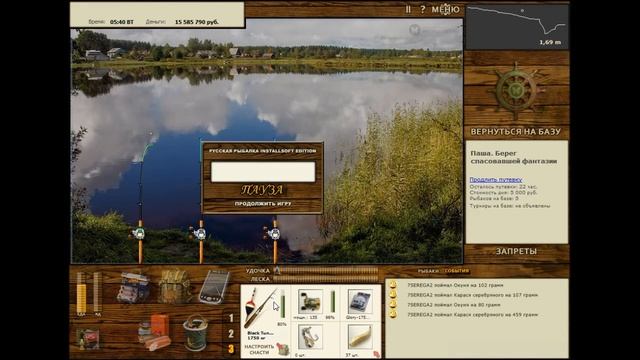Open the camouflage backpack icon
Viewport: 640px width, 360px height.
tap(174, 286)
